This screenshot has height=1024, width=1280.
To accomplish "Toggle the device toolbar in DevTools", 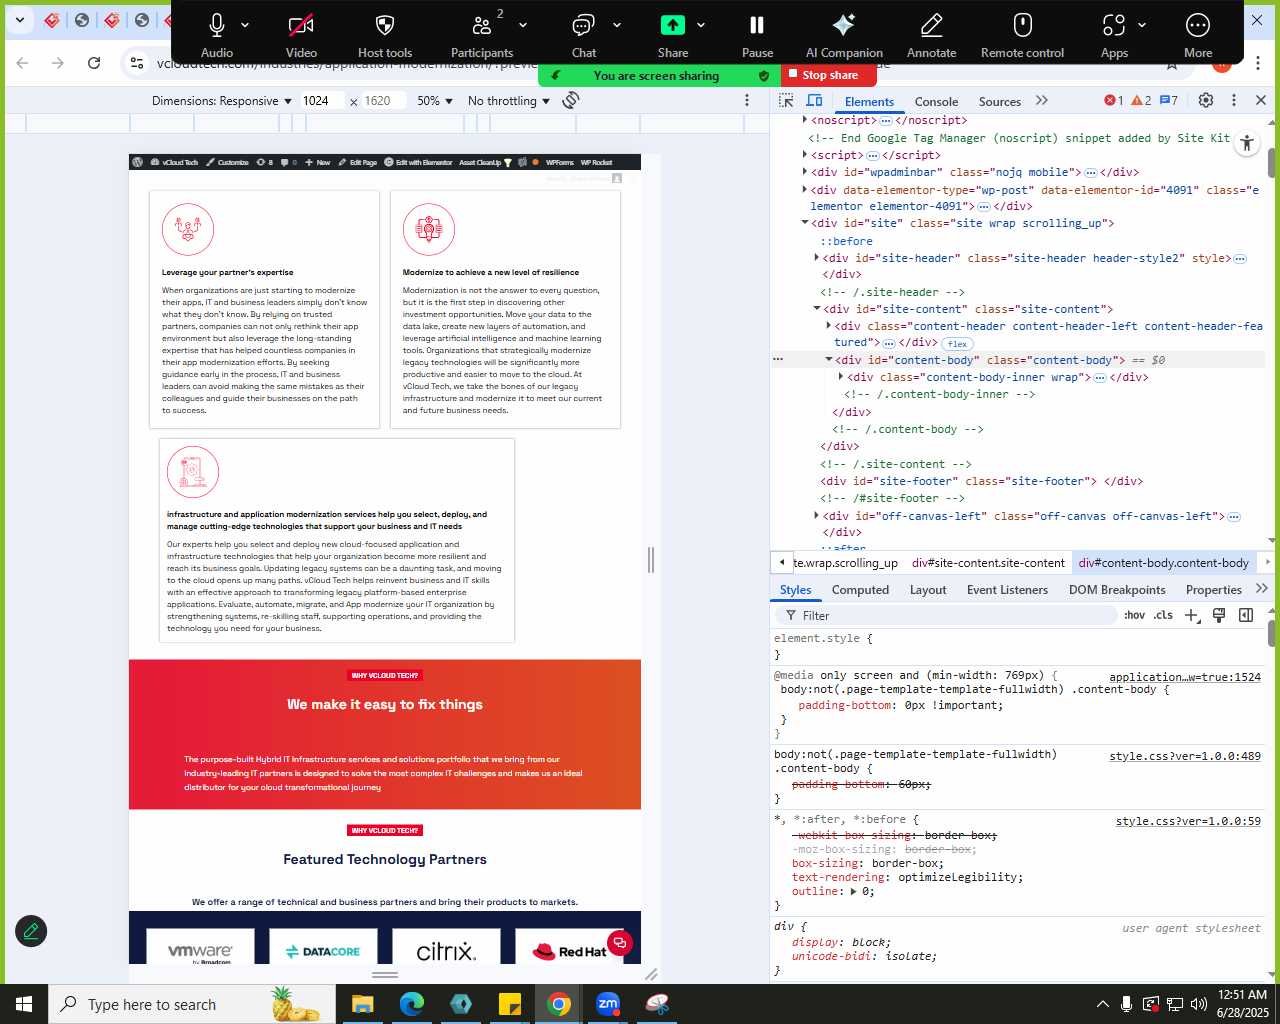I will tap(814, 100).
